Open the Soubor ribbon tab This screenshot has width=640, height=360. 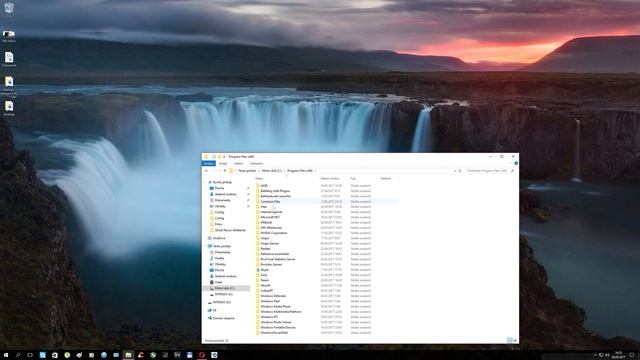(209, 164)
